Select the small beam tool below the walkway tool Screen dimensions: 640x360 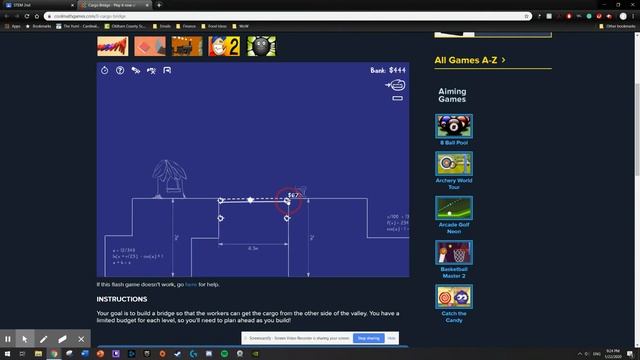(x=398, y=98)
